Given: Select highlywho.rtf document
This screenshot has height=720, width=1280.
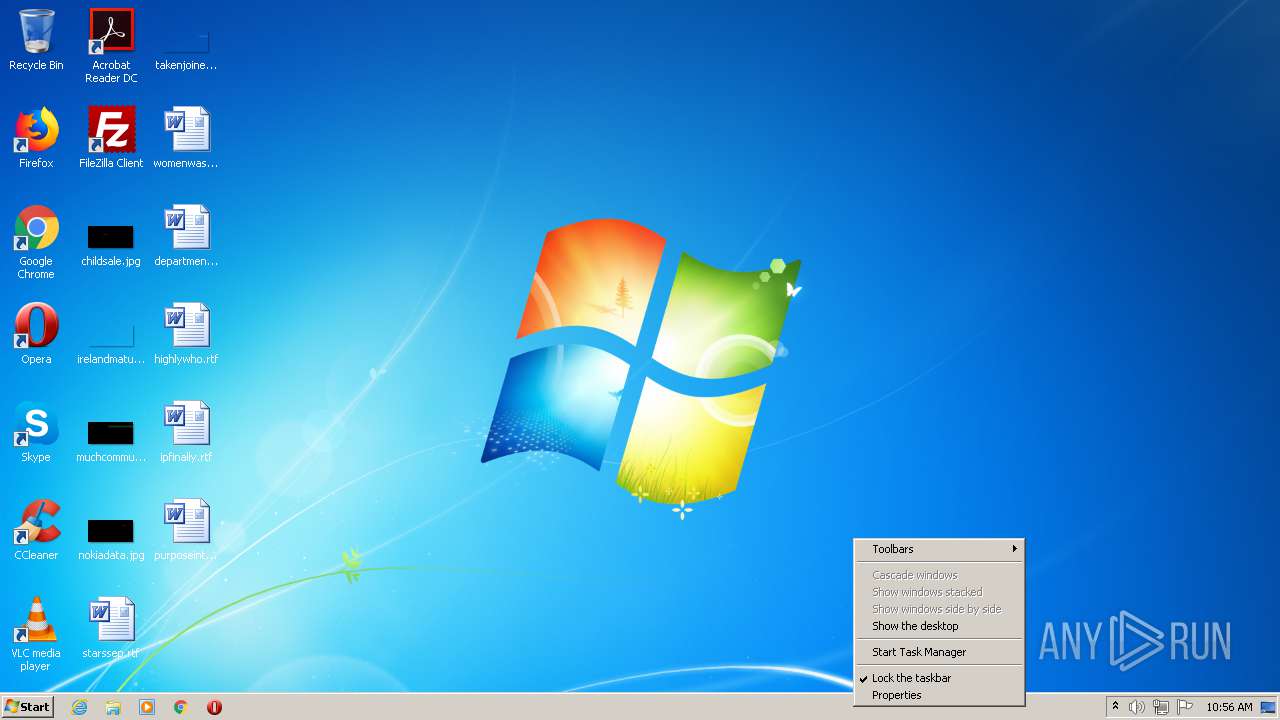Looking at the screenshot, I should [x=186, y=334].
